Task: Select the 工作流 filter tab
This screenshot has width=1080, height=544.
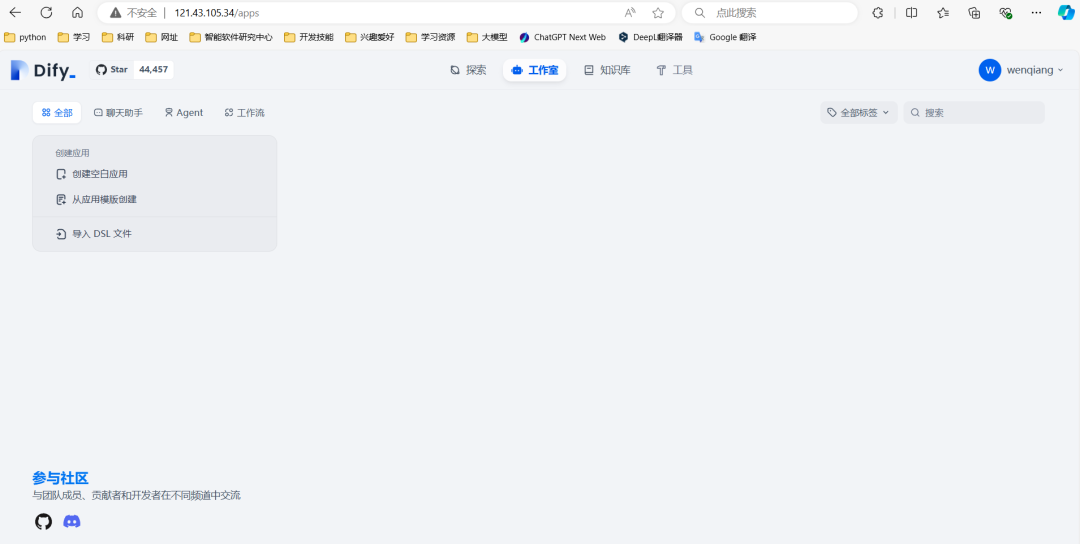Action: tap(245, 112)
